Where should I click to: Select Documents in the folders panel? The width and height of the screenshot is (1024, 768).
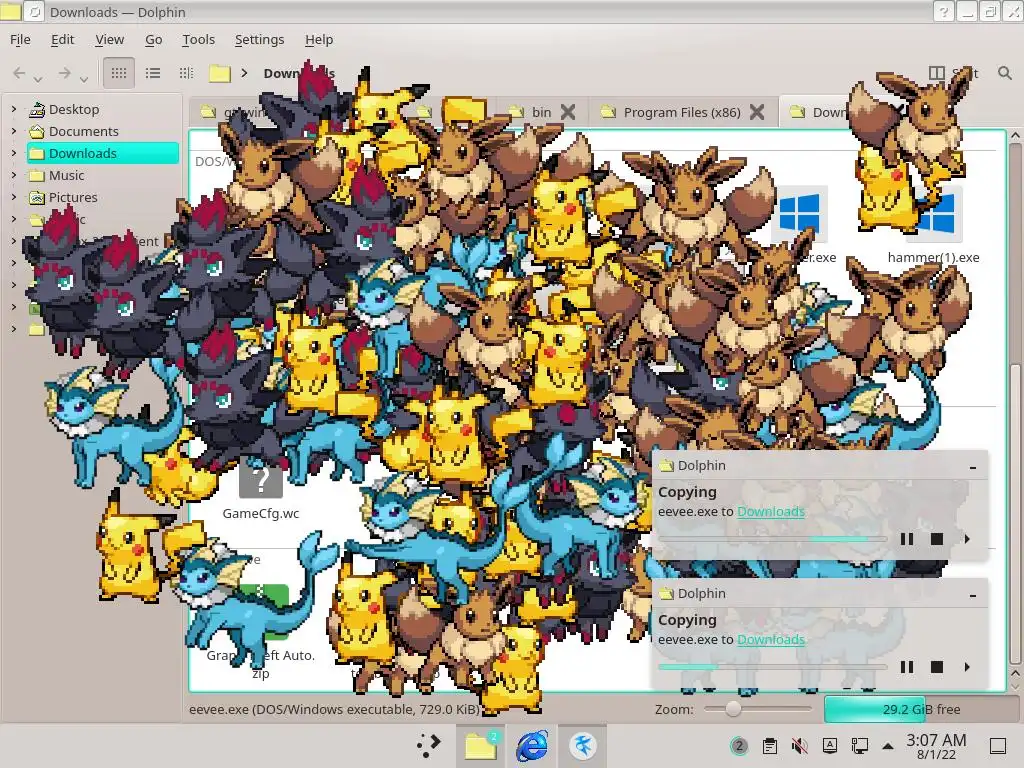(84, 131)
